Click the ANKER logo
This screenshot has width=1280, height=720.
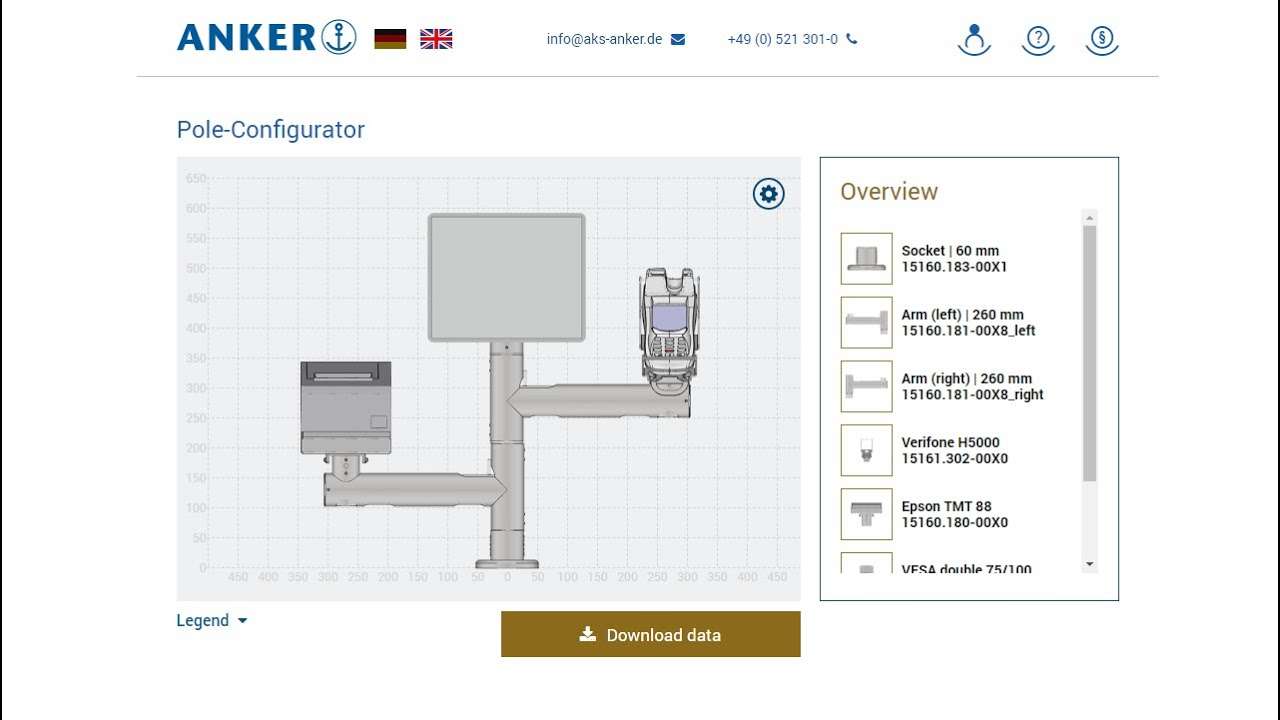(266, 38)
